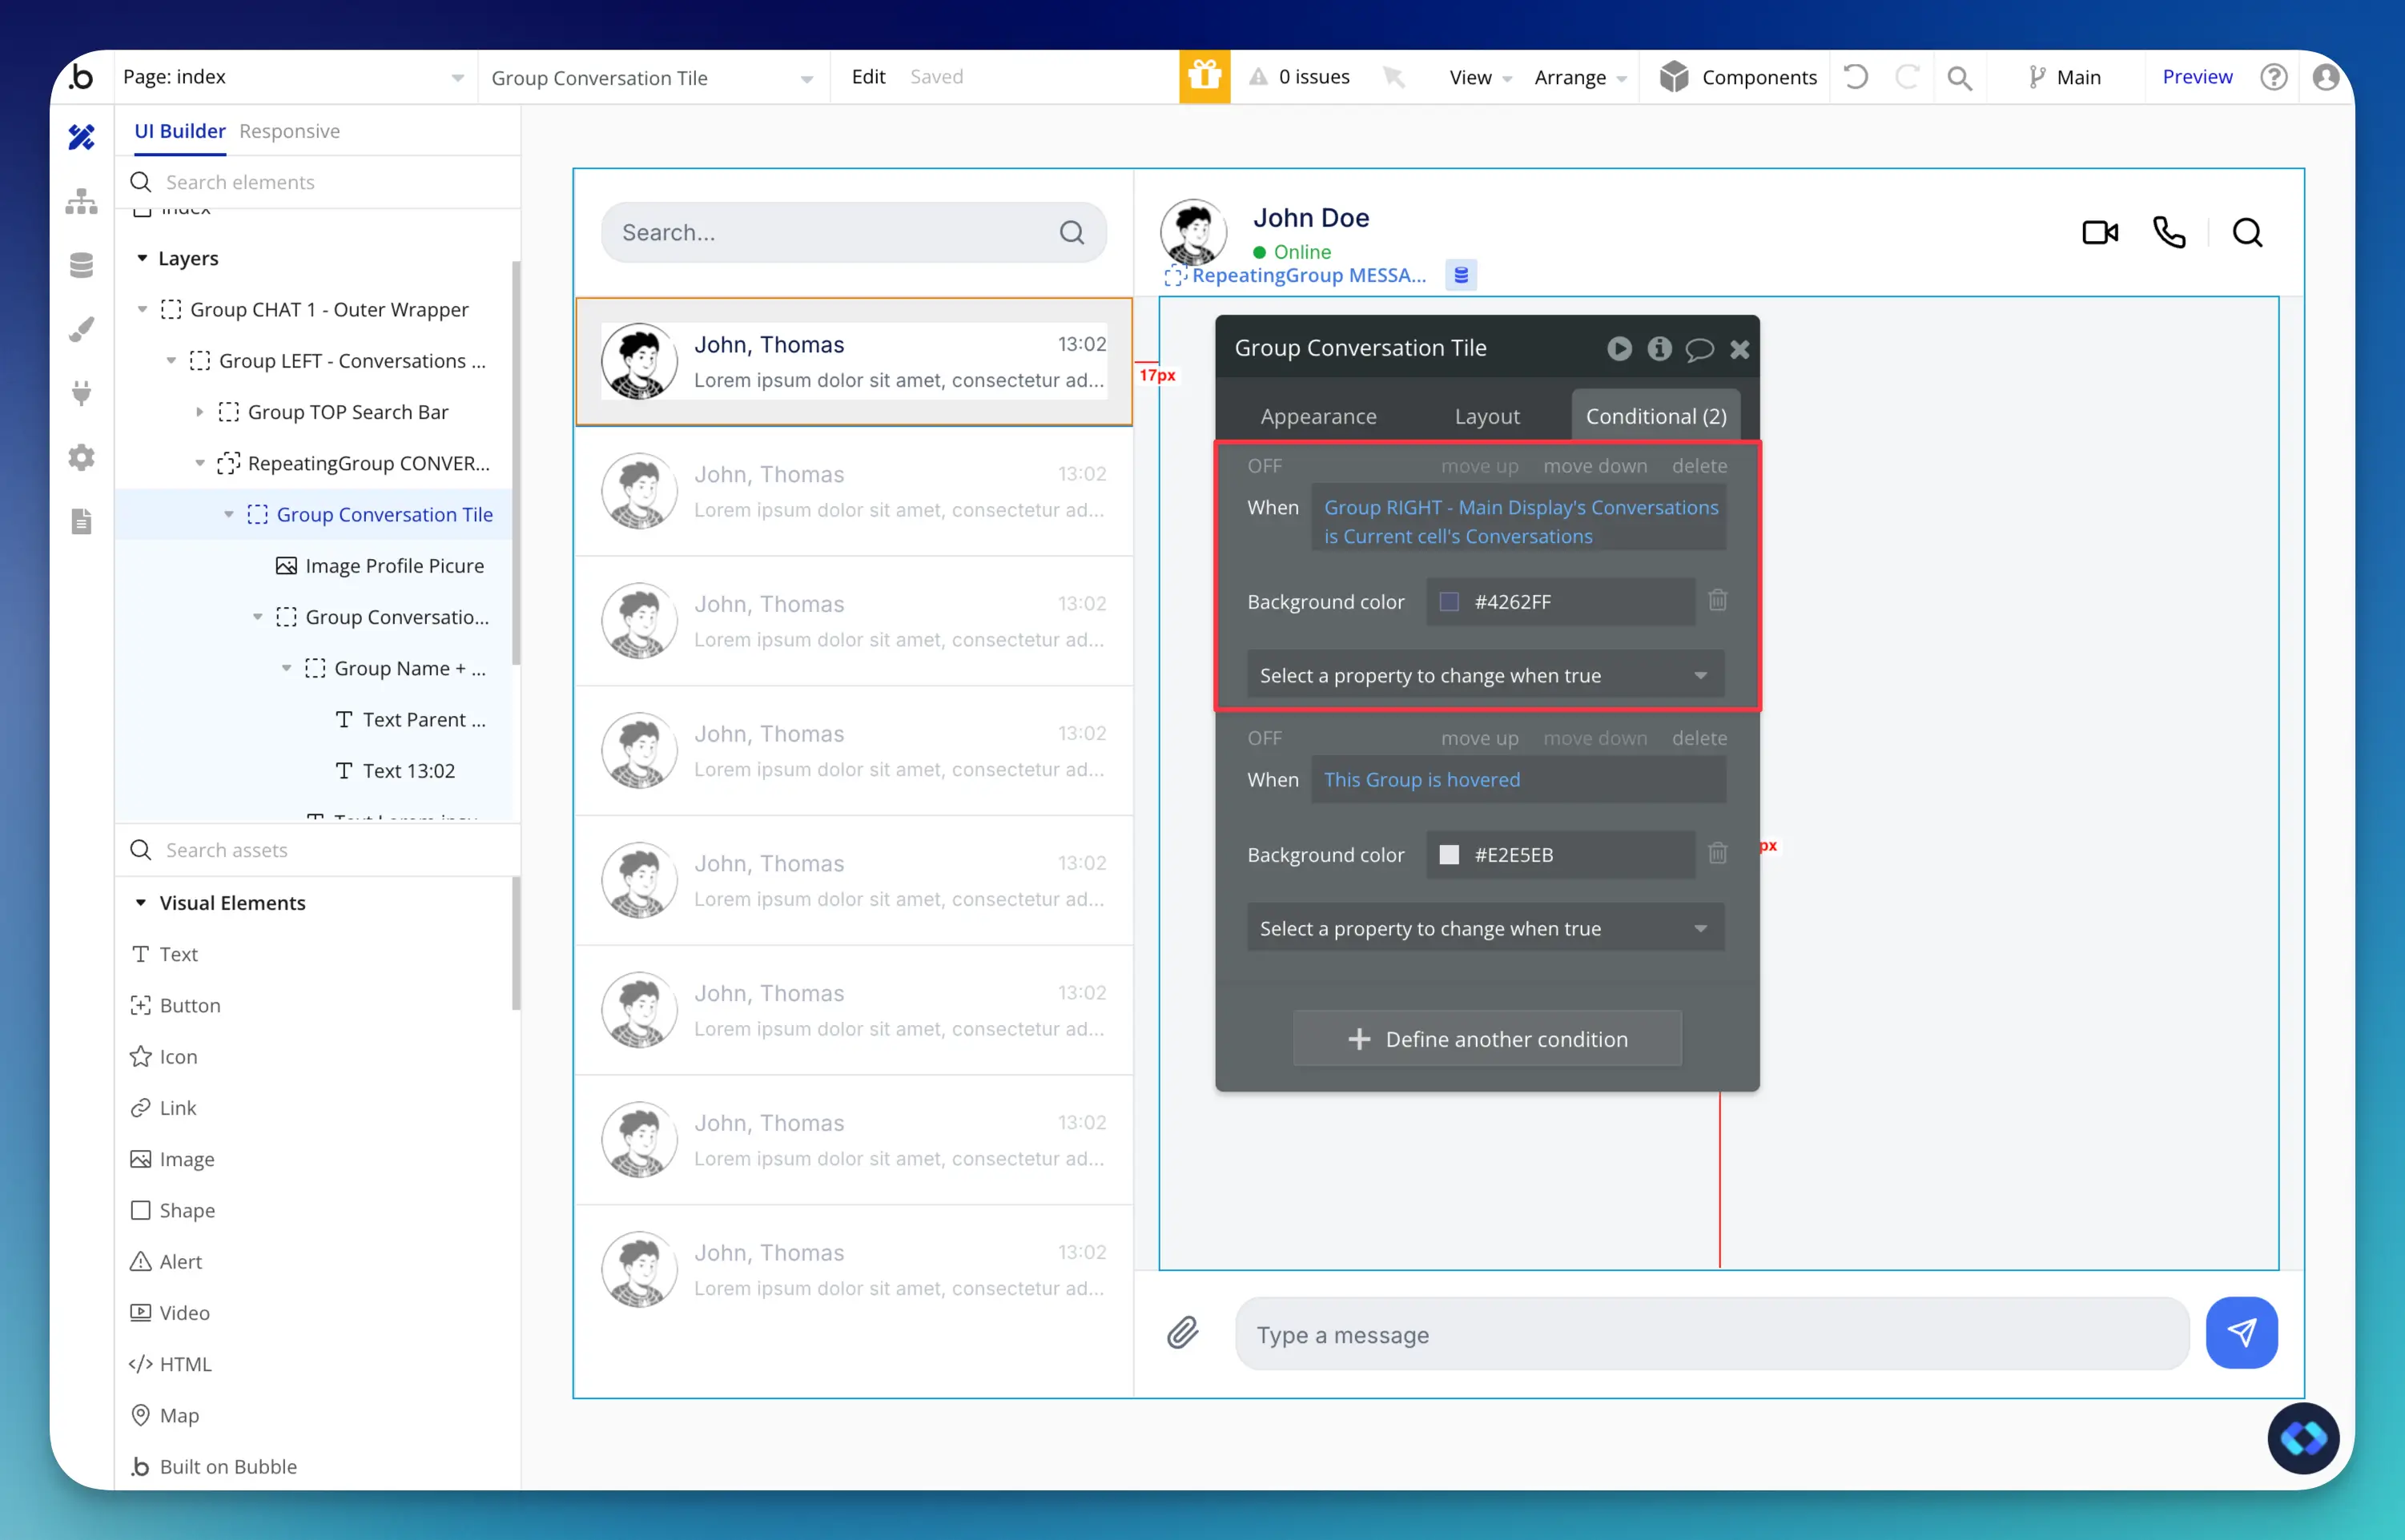Click the Redo arrow

(1907, 77)
